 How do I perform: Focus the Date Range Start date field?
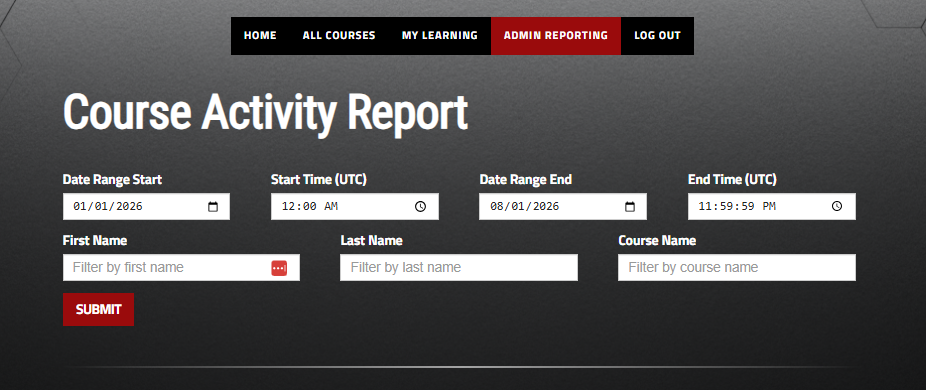pyautogui.click(x=146, y=206)
